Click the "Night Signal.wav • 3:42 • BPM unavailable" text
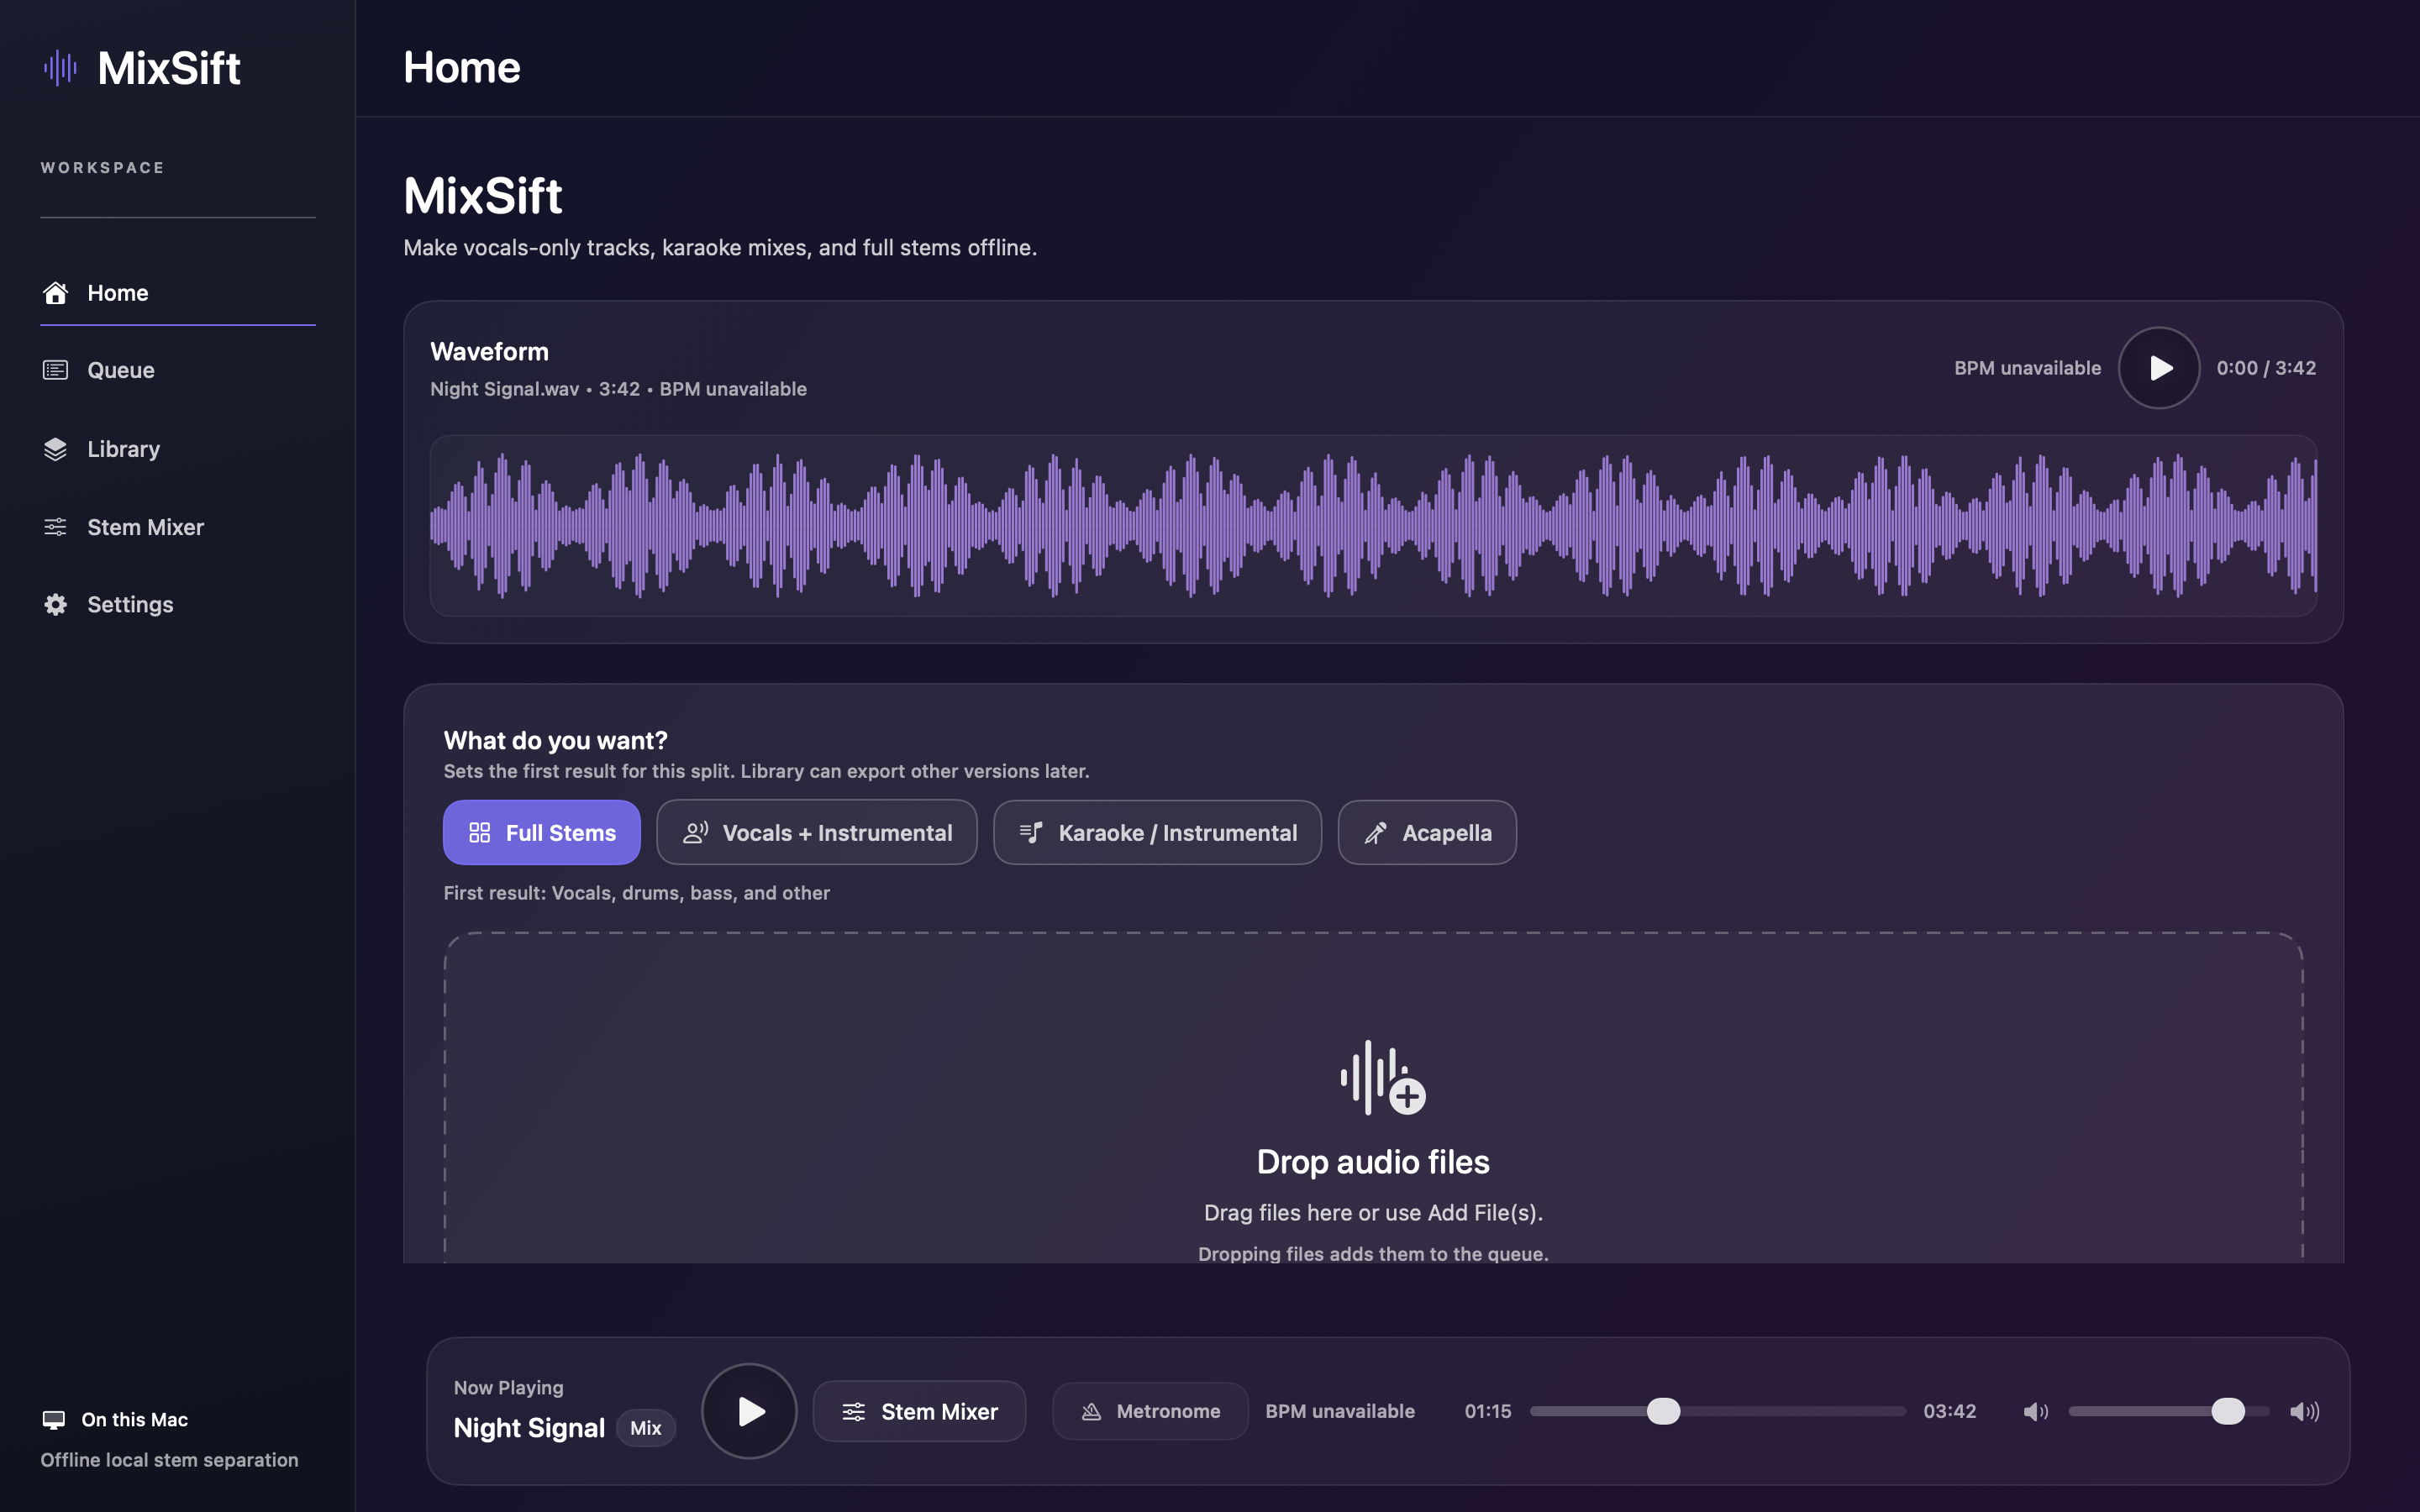Image resolution: width=2420 pixels, height=1512 pixels. click(x=618, y=389)
